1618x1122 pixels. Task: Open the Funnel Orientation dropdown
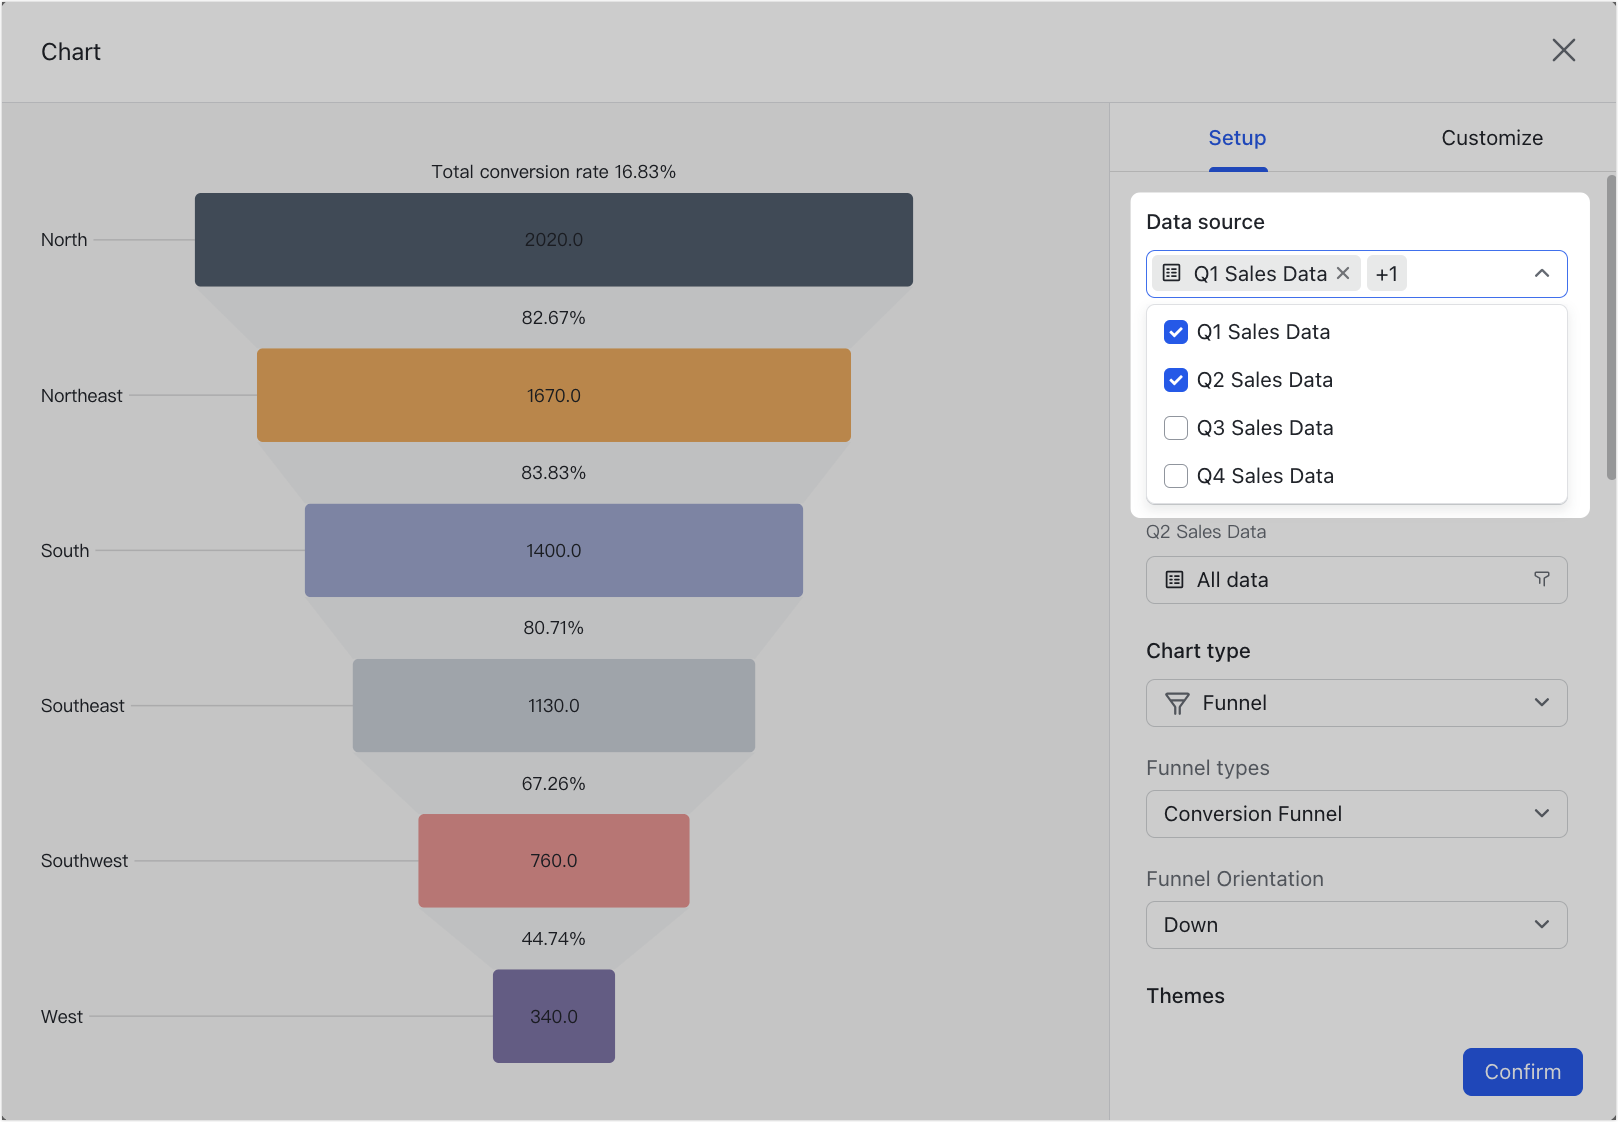click(1356, 925)
